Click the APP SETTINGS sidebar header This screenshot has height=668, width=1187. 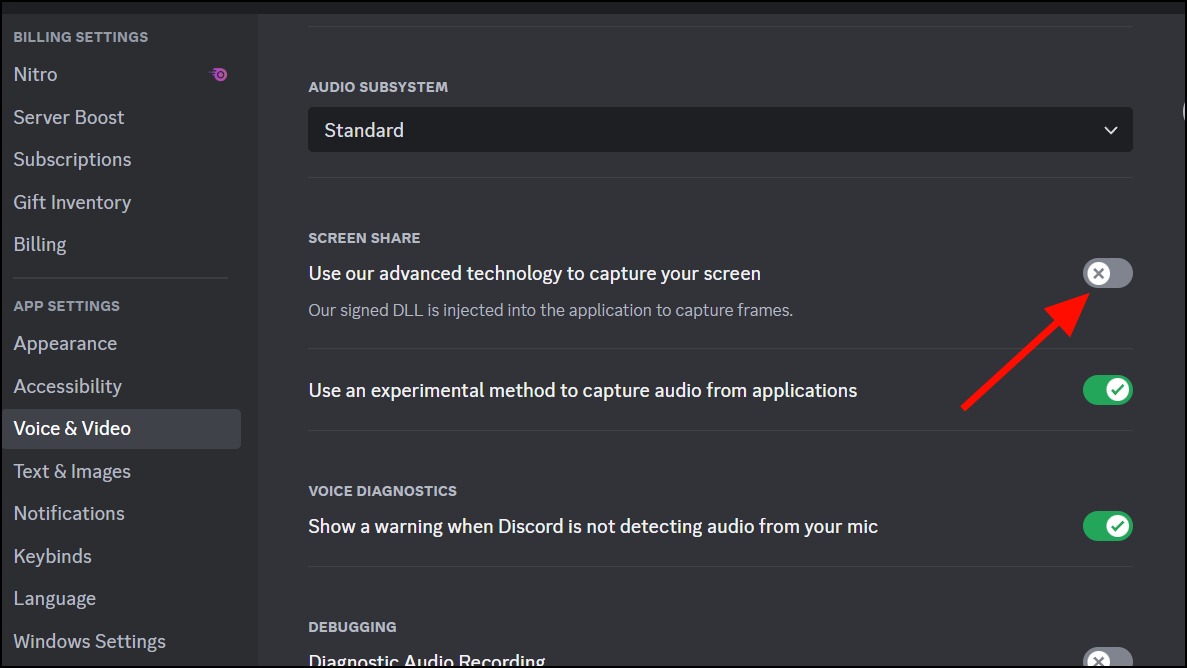click(67, 306)
